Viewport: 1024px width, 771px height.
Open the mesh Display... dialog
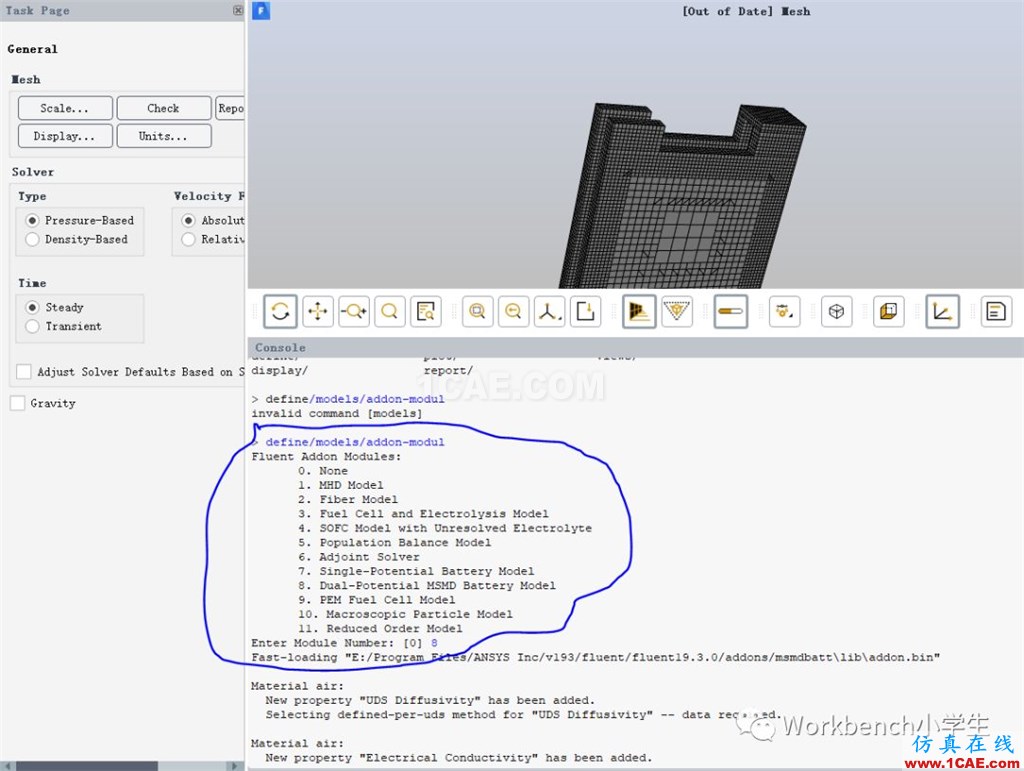pyautogui.click(x=65, y=136)
